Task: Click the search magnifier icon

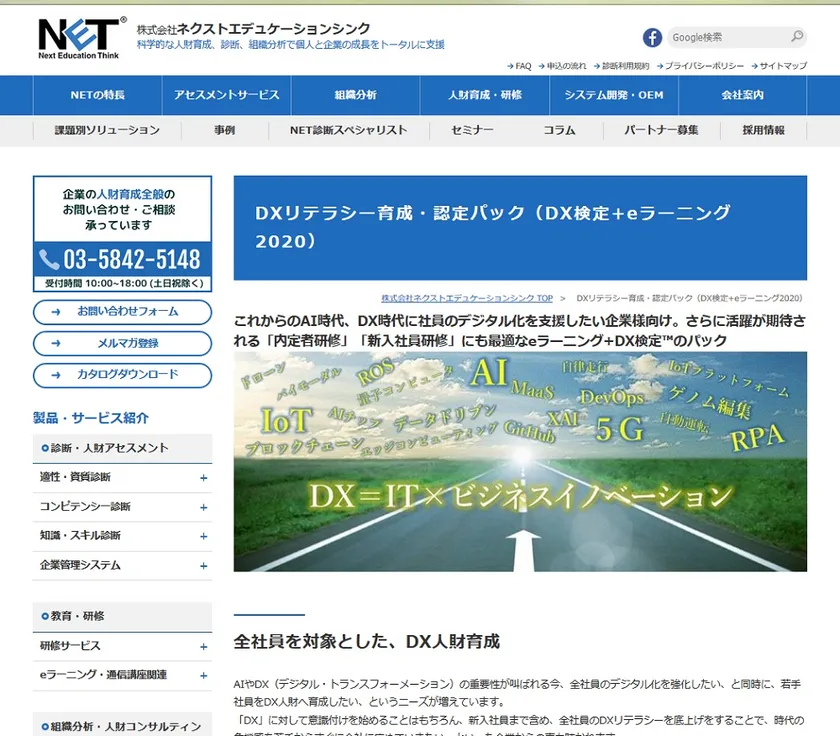Action: click(797, 36)
